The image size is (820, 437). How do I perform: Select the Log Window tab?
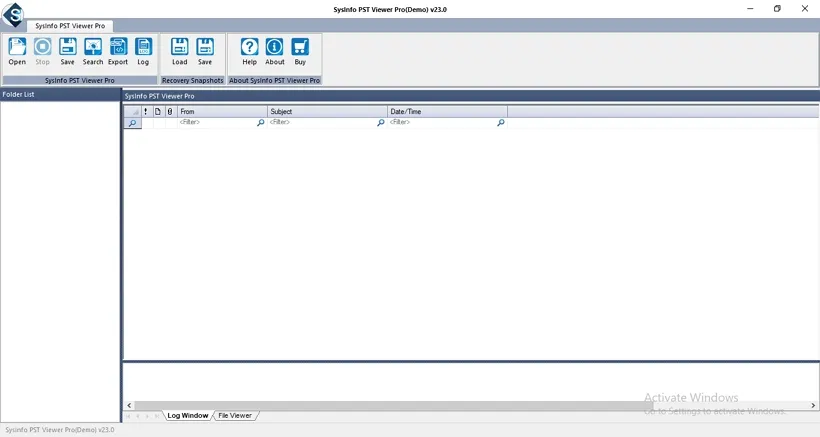[x=187, y=416]
